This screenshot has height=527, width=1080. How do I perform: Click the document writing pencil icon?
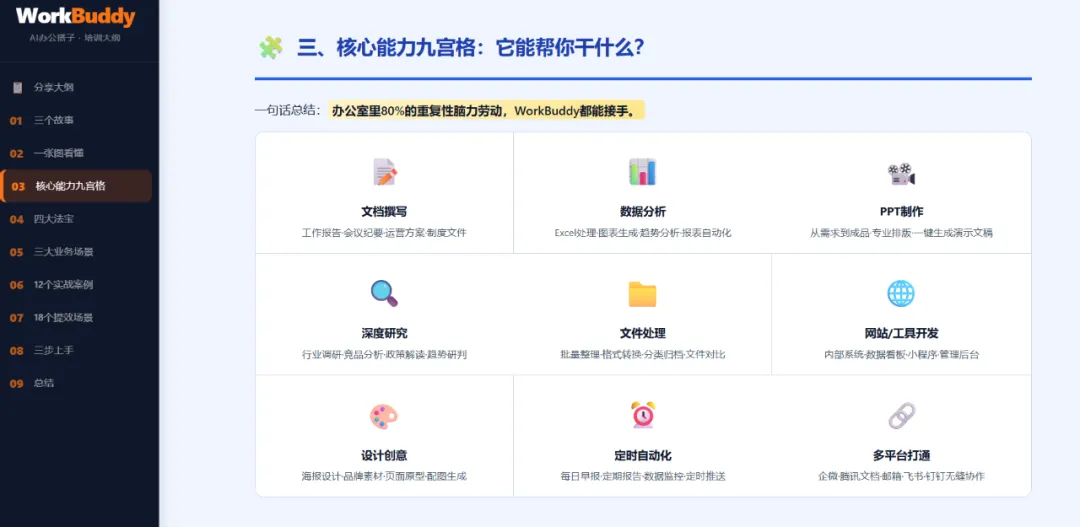point(384,172)
